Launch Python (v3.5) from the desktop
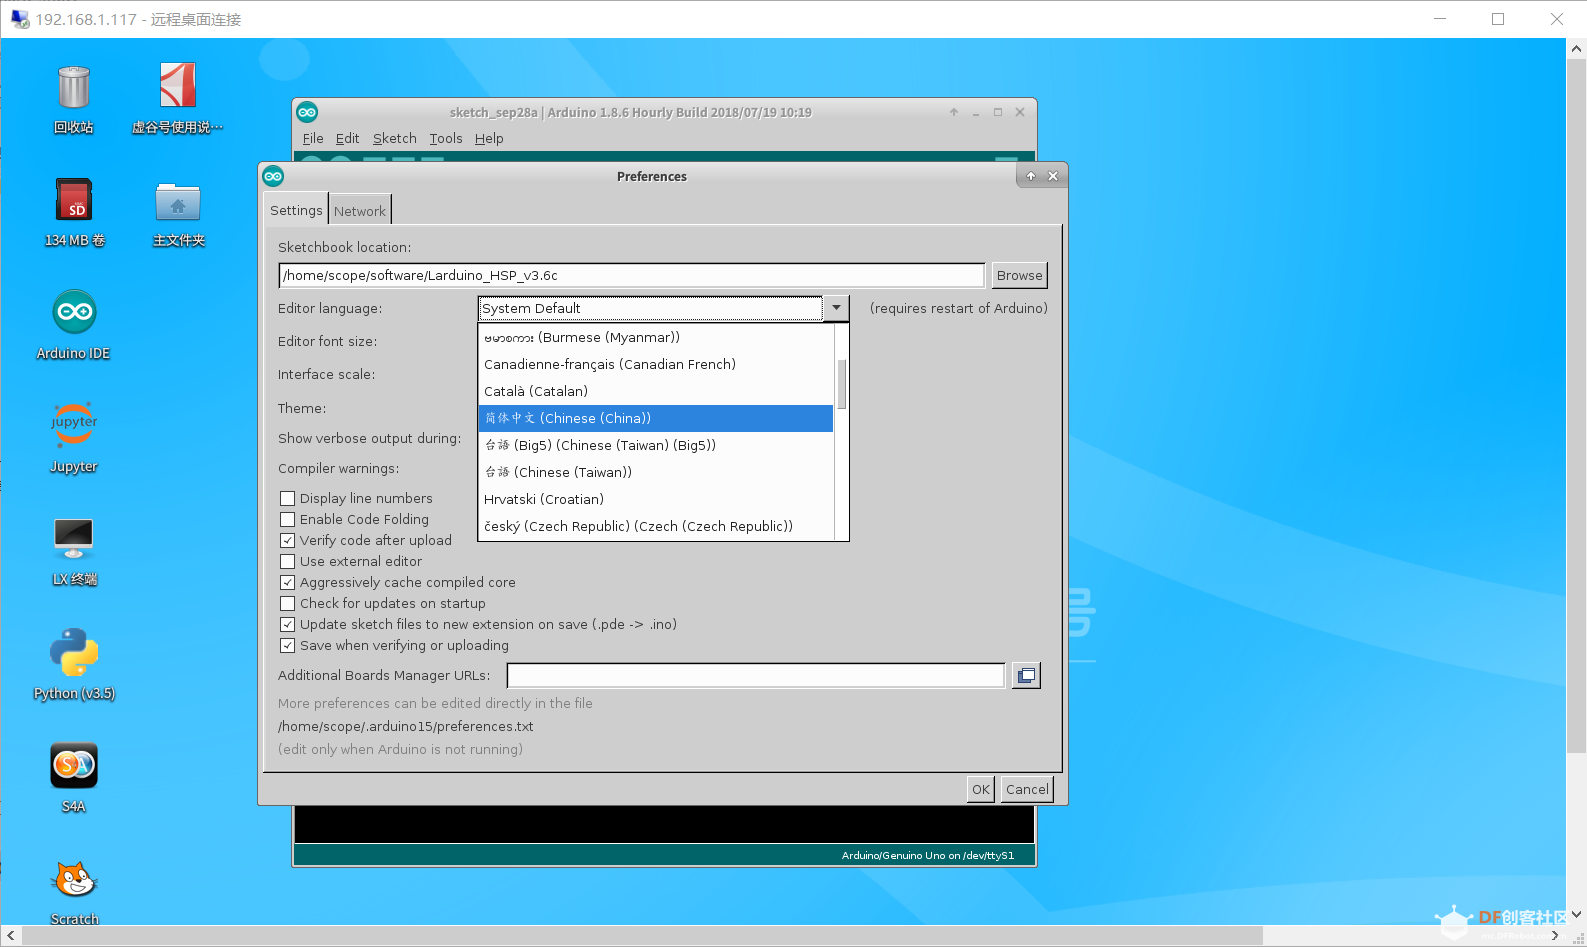Image resolution: width=1587 pixels, height=947 pixels. pyautogui.click(x=74, y=653)
